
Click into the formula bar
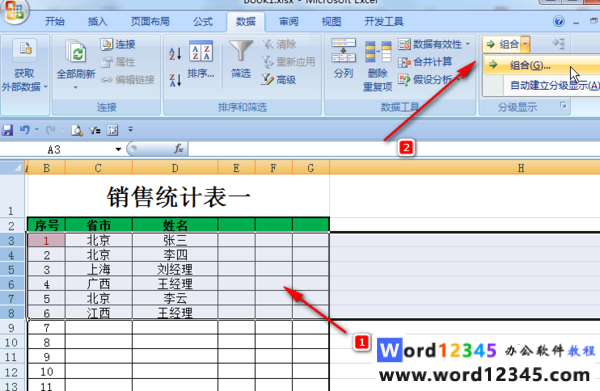click(x=394, y=149)
